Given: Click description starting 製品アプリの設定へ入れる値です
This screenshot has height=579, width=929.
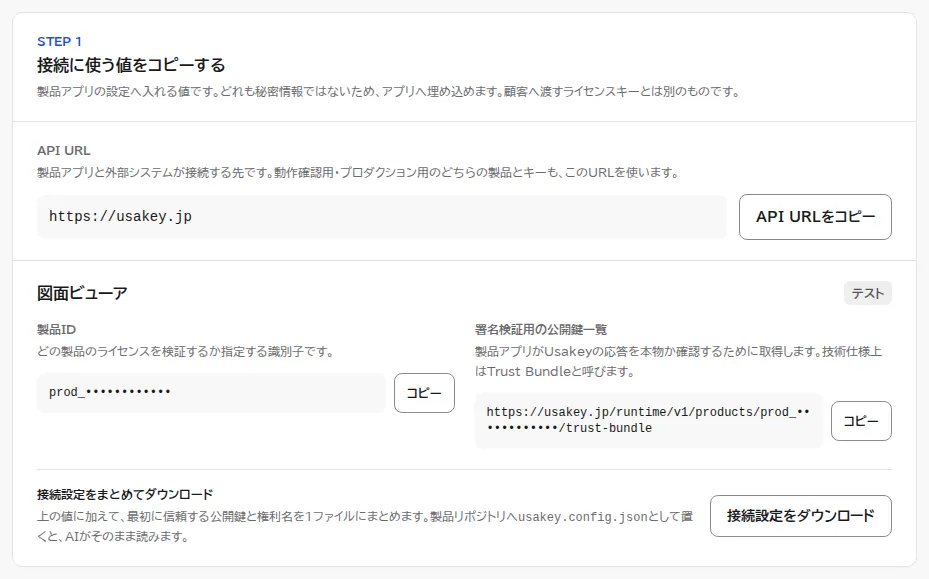Looking at the screenshot, I should coord(389,92).
